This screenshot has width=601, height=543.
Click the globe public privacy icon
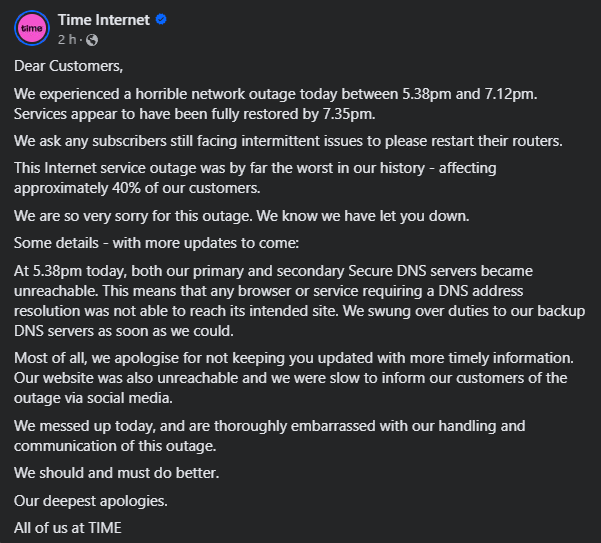tap(92, 40)
